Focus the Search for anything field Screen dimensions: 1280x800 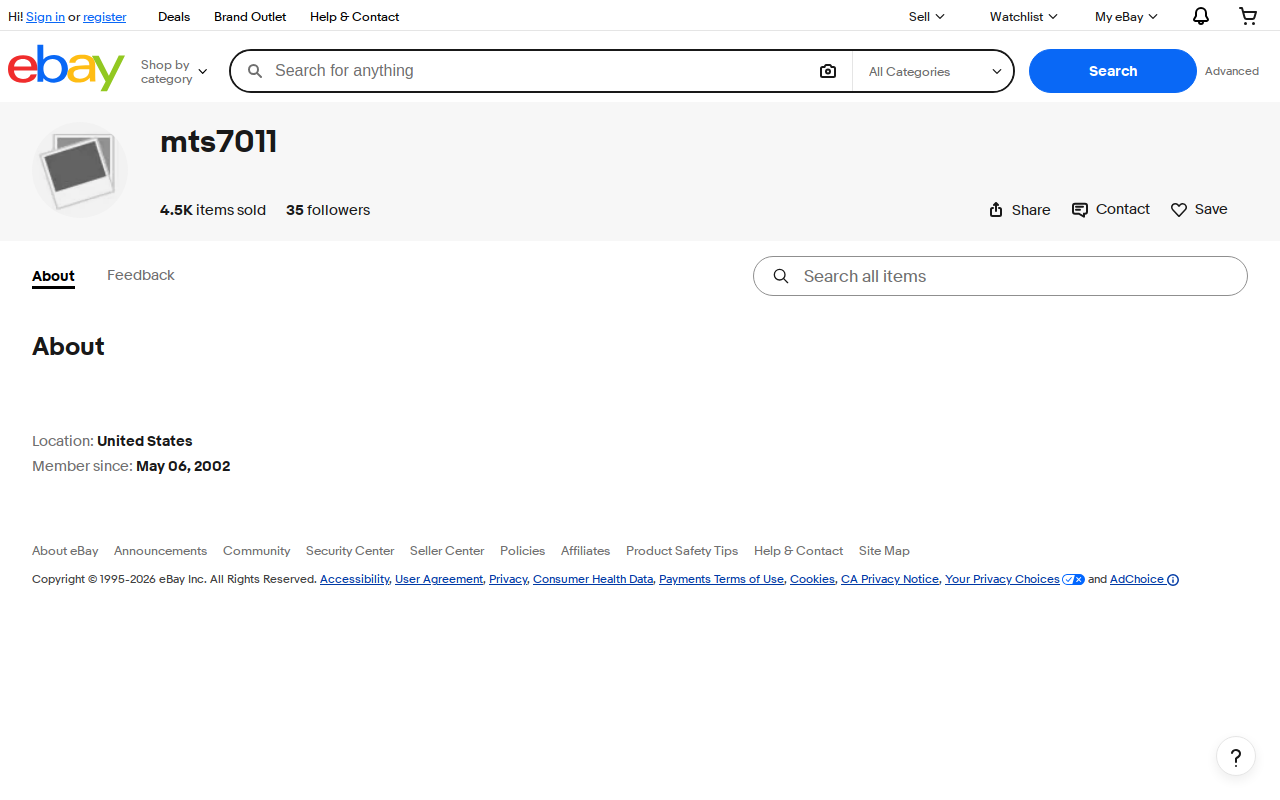[540, 71]
